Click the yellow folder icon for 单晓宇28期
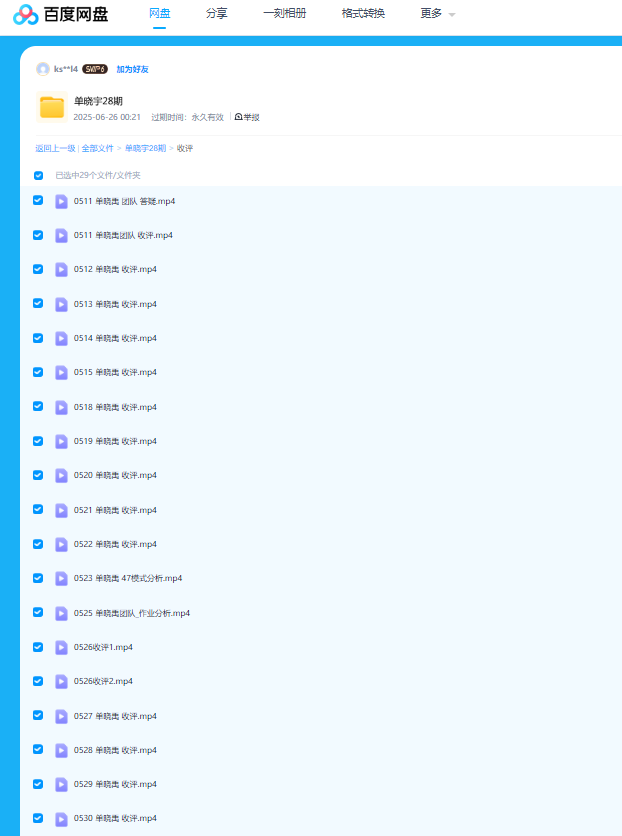 (52, 107)
